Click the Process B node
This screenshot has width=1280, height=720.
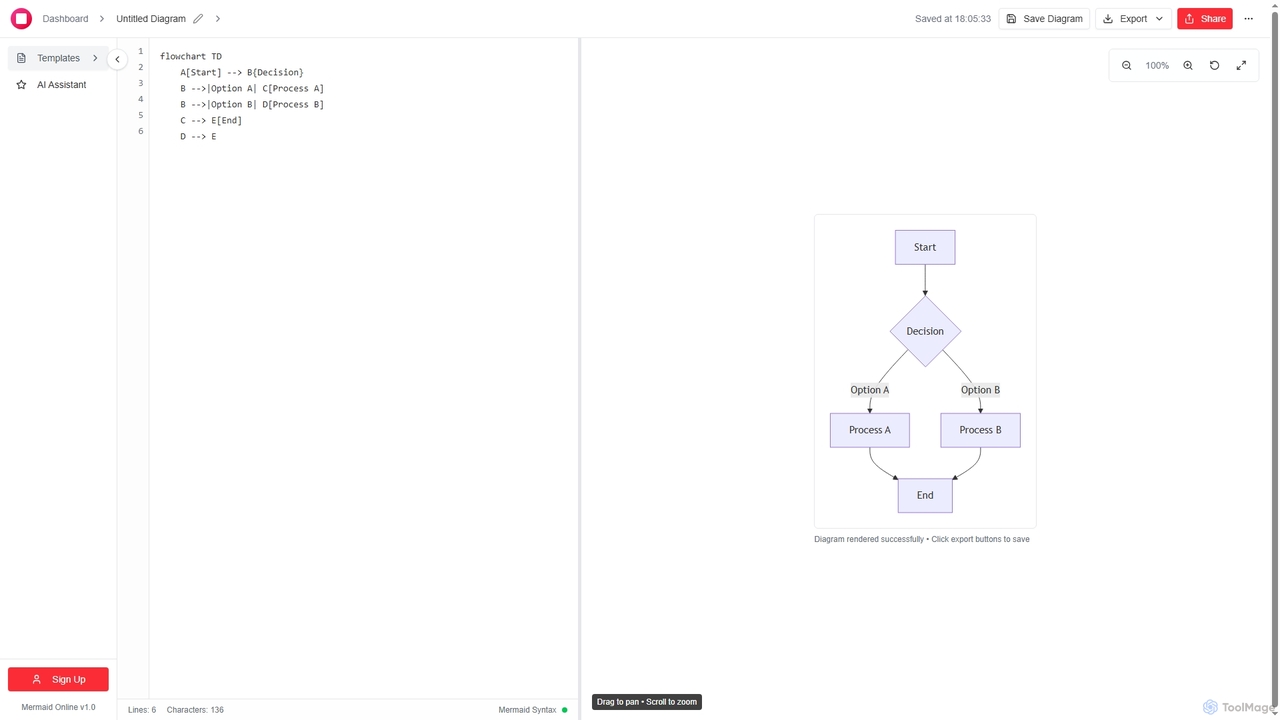[980, 430]
